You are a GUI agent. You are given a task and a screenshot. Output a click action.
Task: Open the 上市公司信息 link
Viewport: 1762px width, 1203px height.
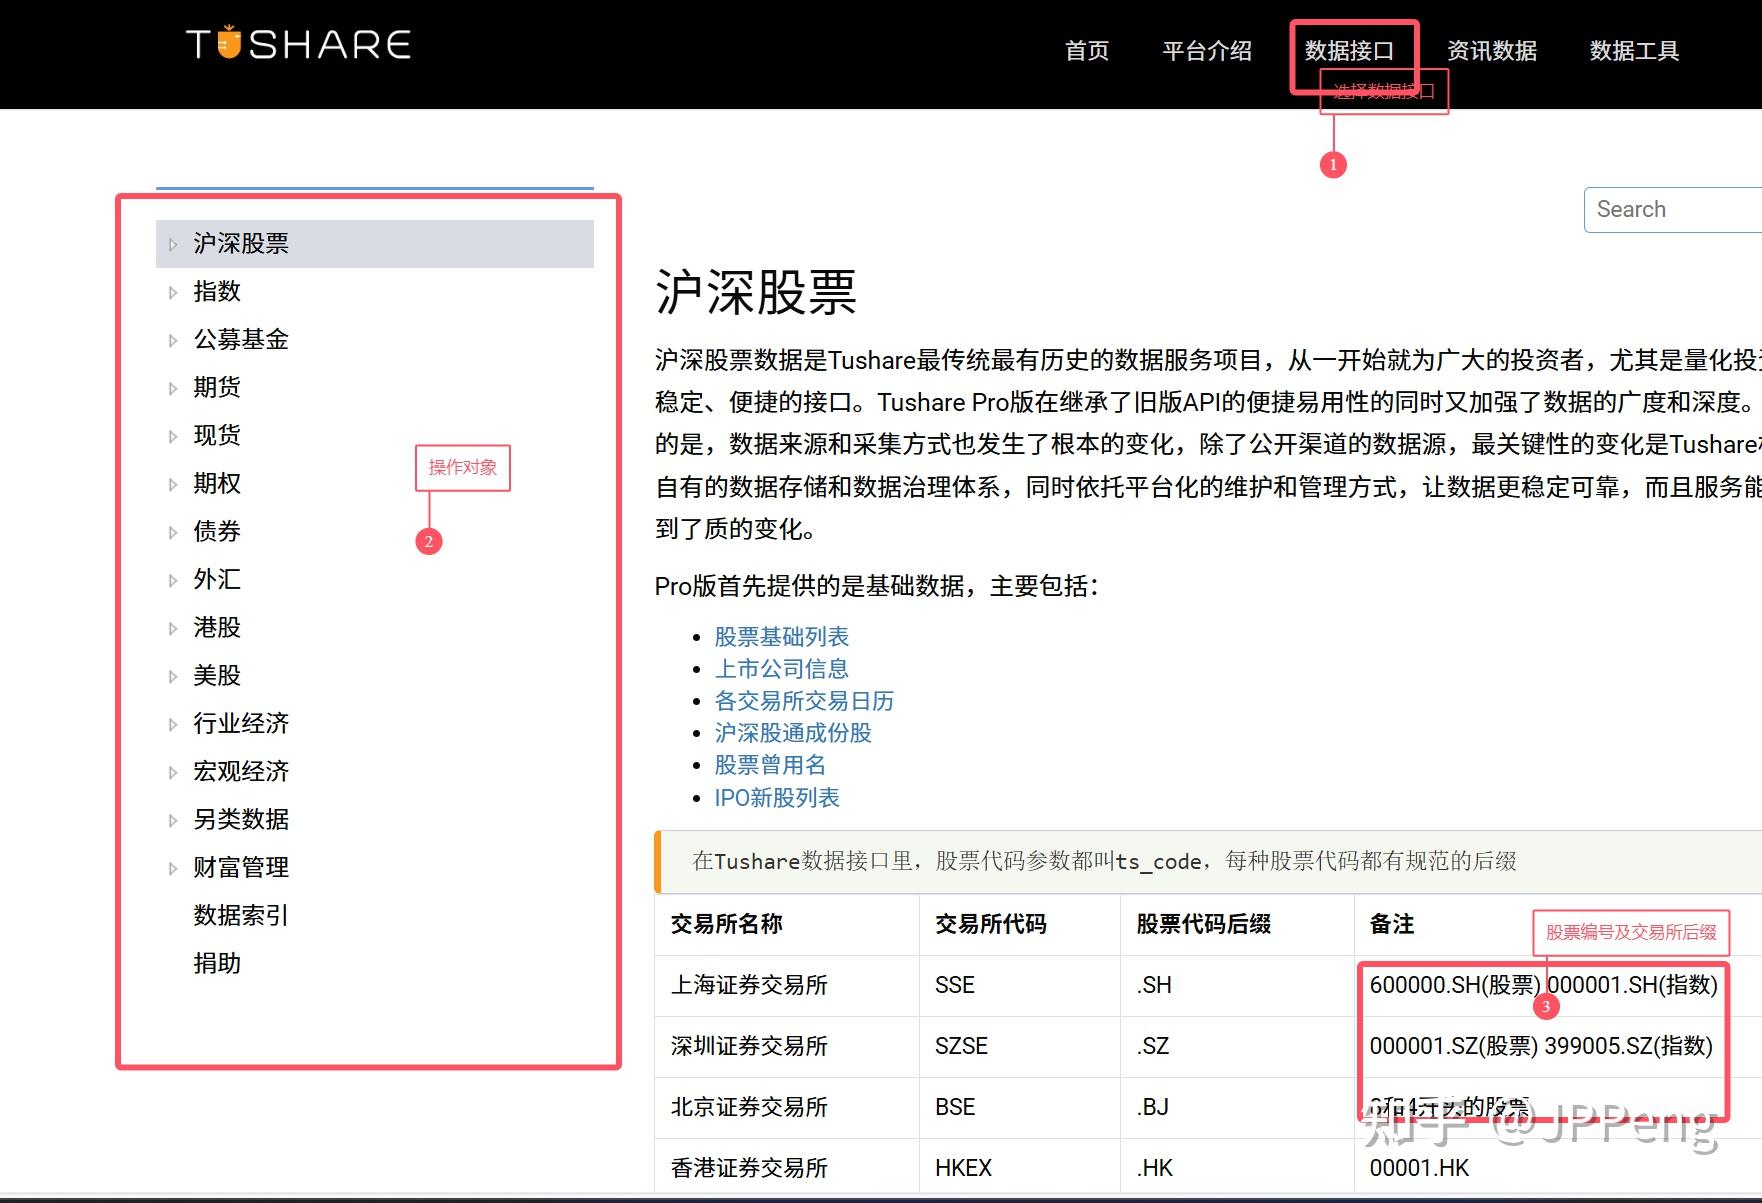click(x=782, y=668)
